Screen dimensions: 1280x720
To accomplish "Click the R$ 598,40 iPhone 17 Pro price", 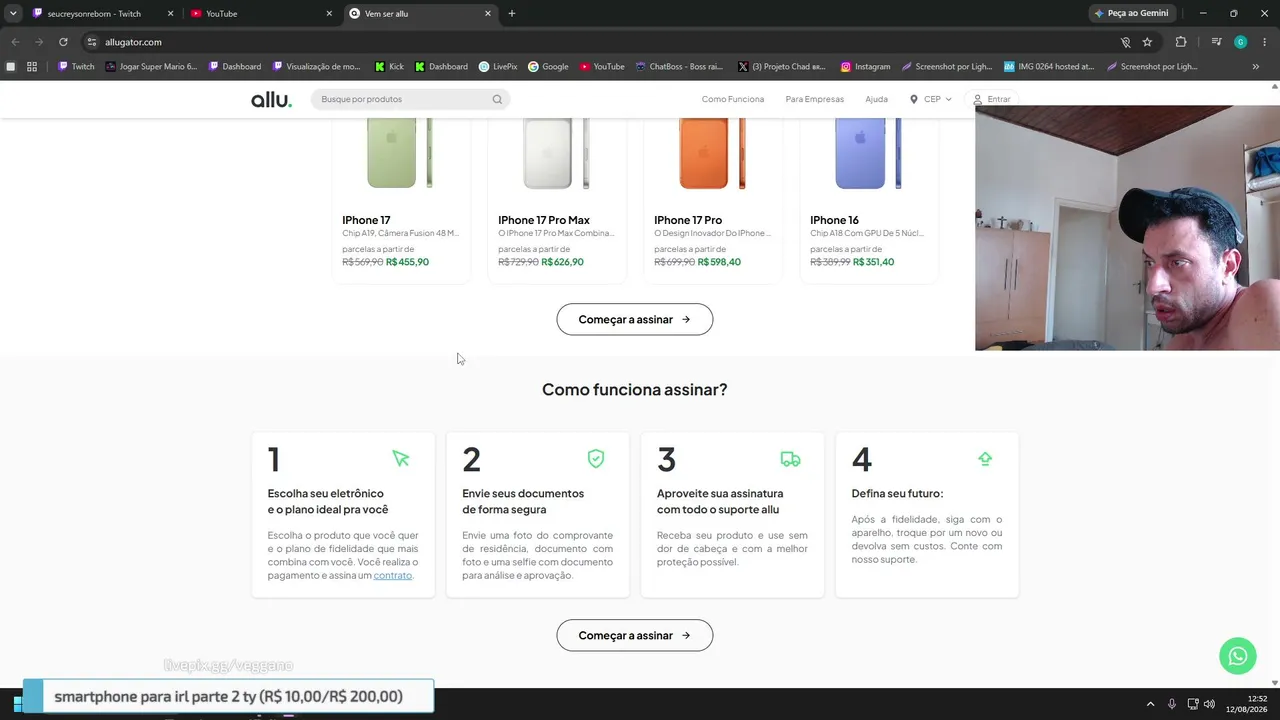I will [x=719, y=262].
